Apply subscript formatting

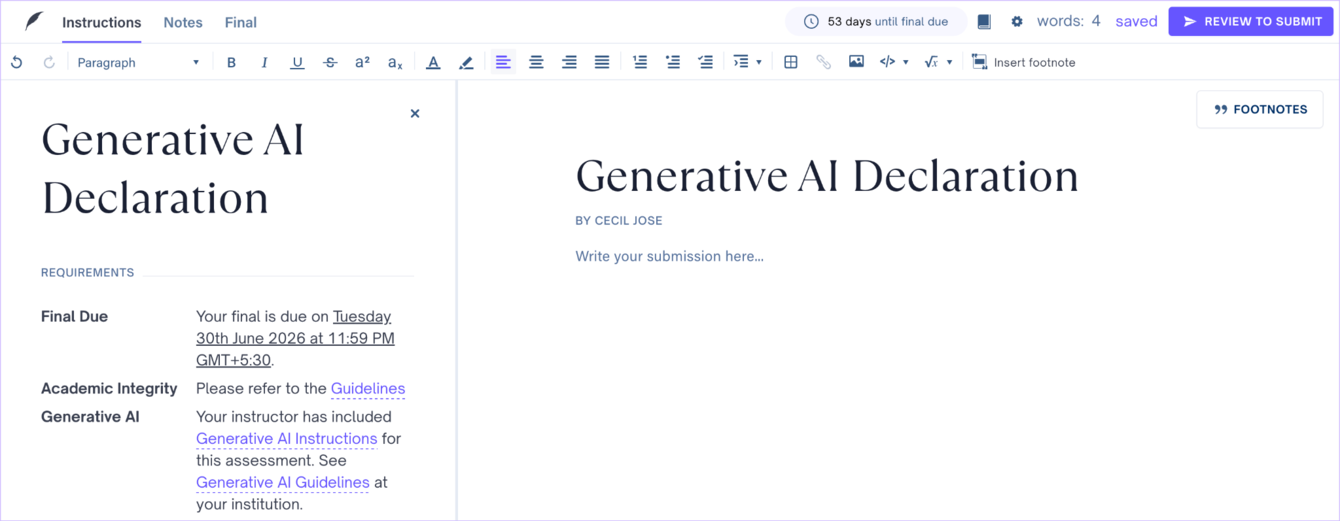pyautogui.click(x=395, y=62)
